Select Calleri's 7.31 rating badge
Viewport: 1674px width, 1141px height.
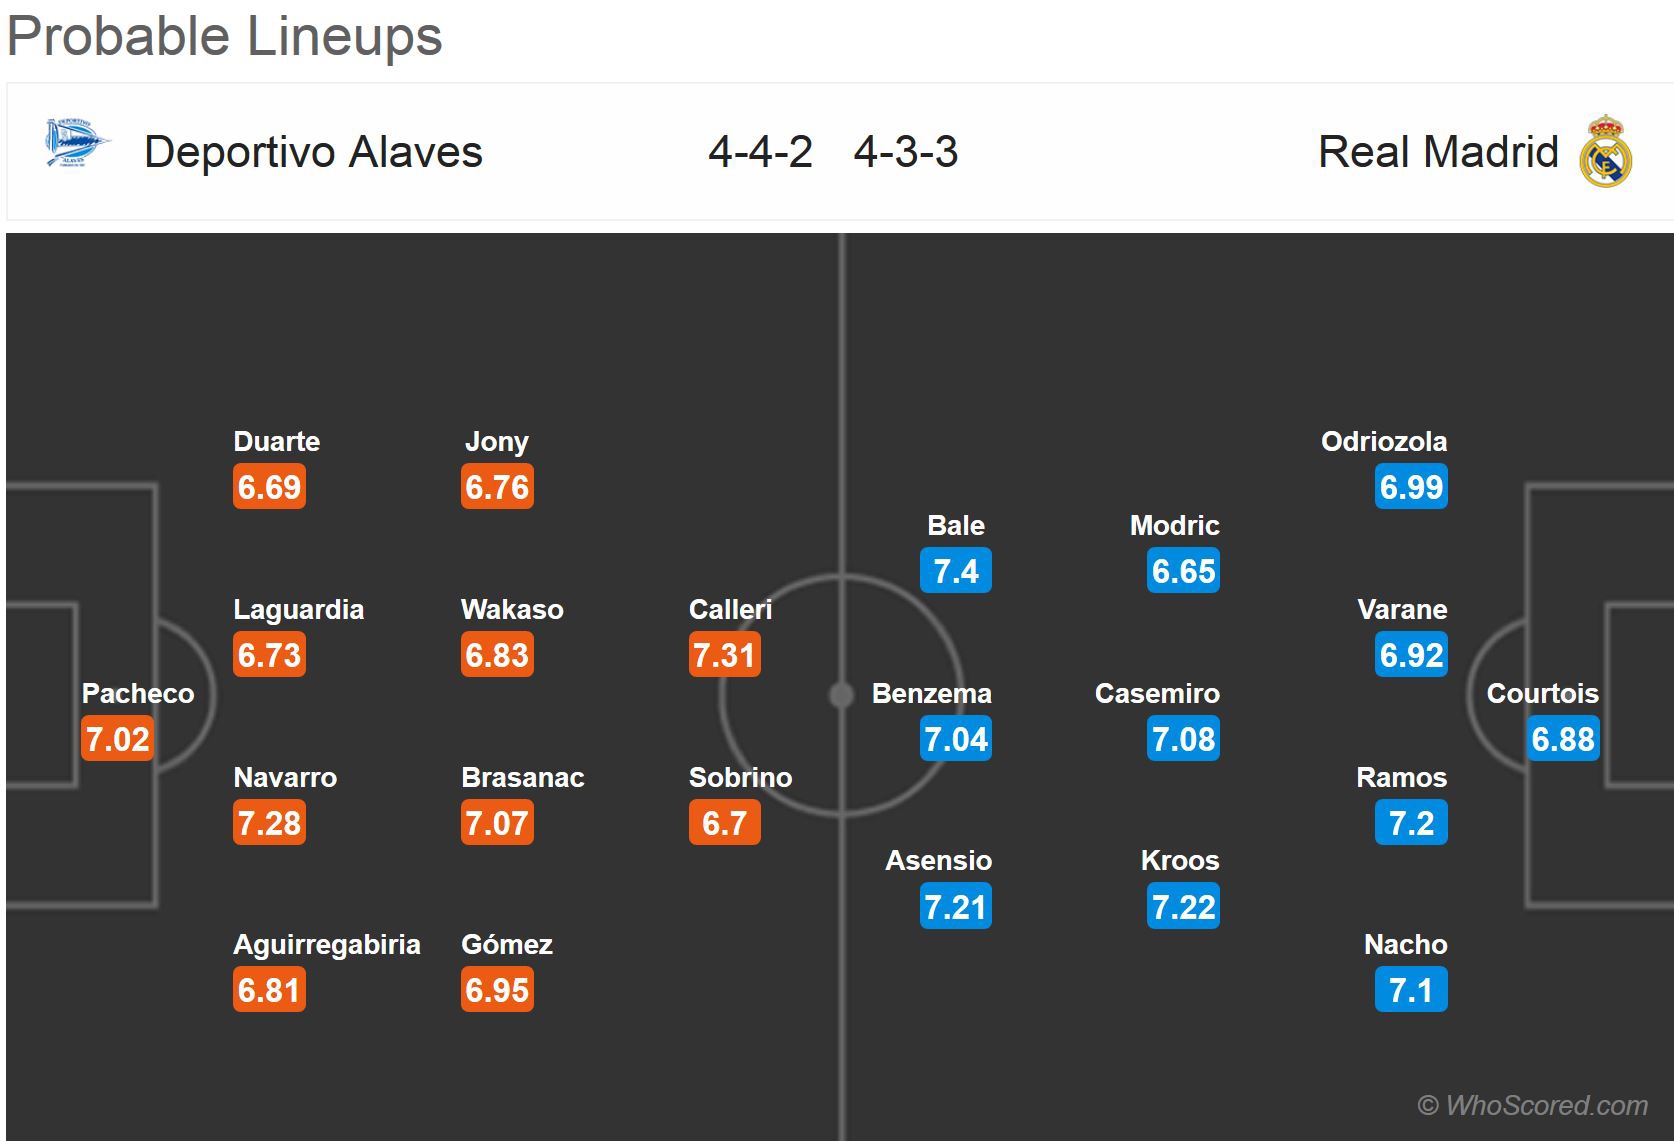coord(724,655)
